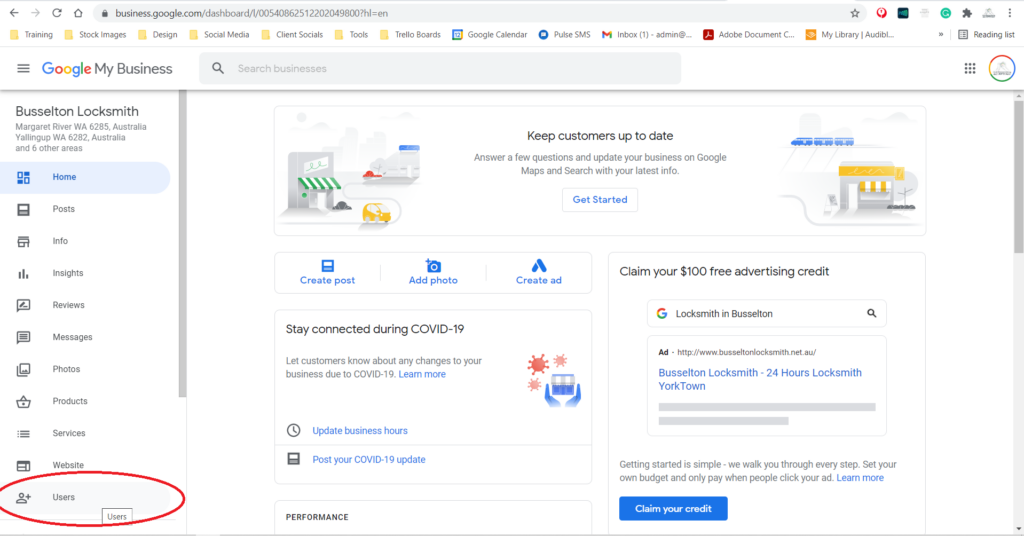Screen dimensions: 1024x536
Task: Bookmark this page with the star icon
Action: click(x=855, y=13)
